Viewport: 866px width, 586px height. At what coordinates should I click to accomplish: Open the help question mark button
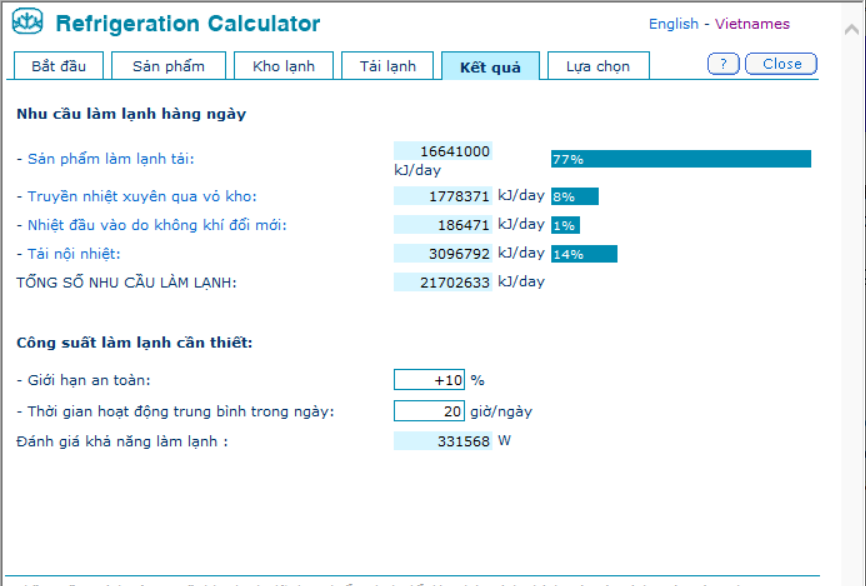point(723,64)
